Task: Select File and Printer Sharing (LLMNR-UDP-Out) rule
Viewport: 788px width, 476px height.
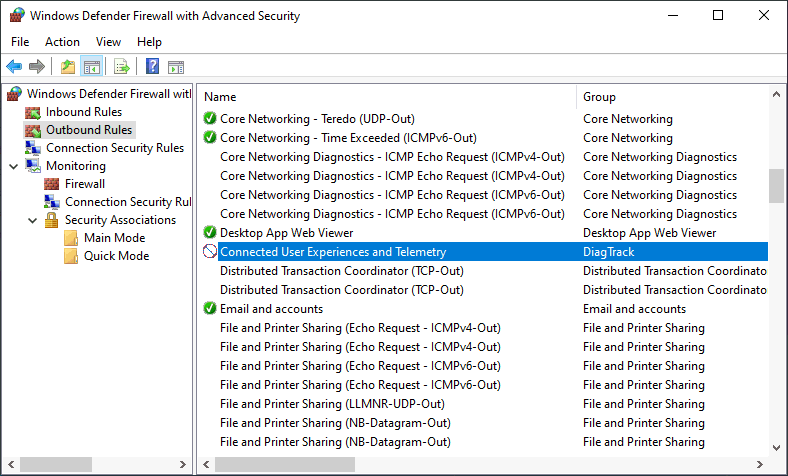Action: click(x=332, y=404)
